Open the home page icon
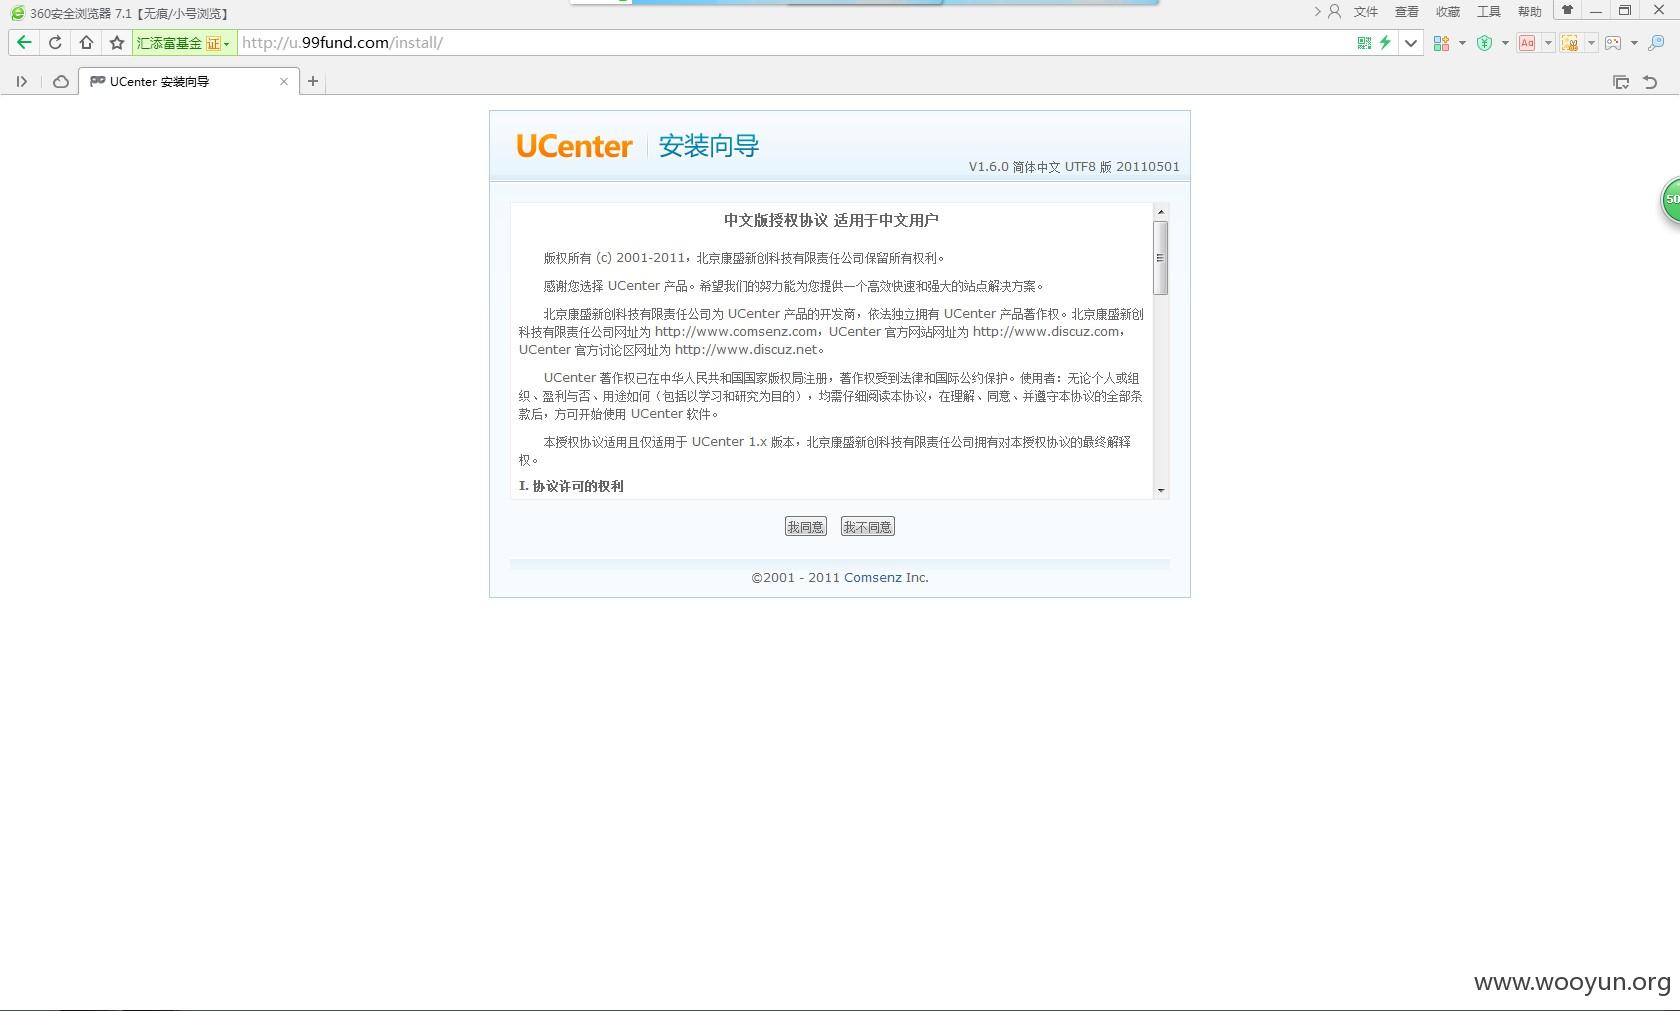This screenshot has height=1011, width=1680. [86, 43]
